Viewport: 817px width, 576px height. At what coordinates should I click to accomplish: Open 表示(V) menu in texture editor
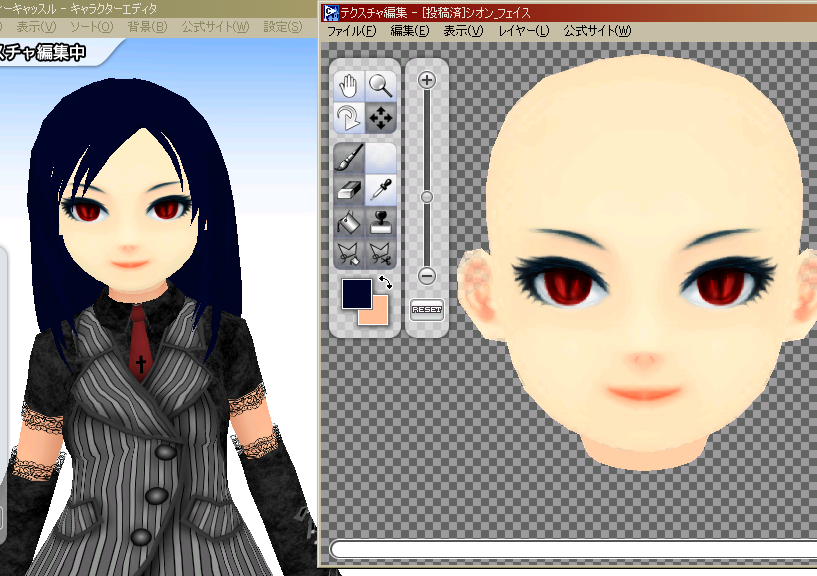(463, 31)
